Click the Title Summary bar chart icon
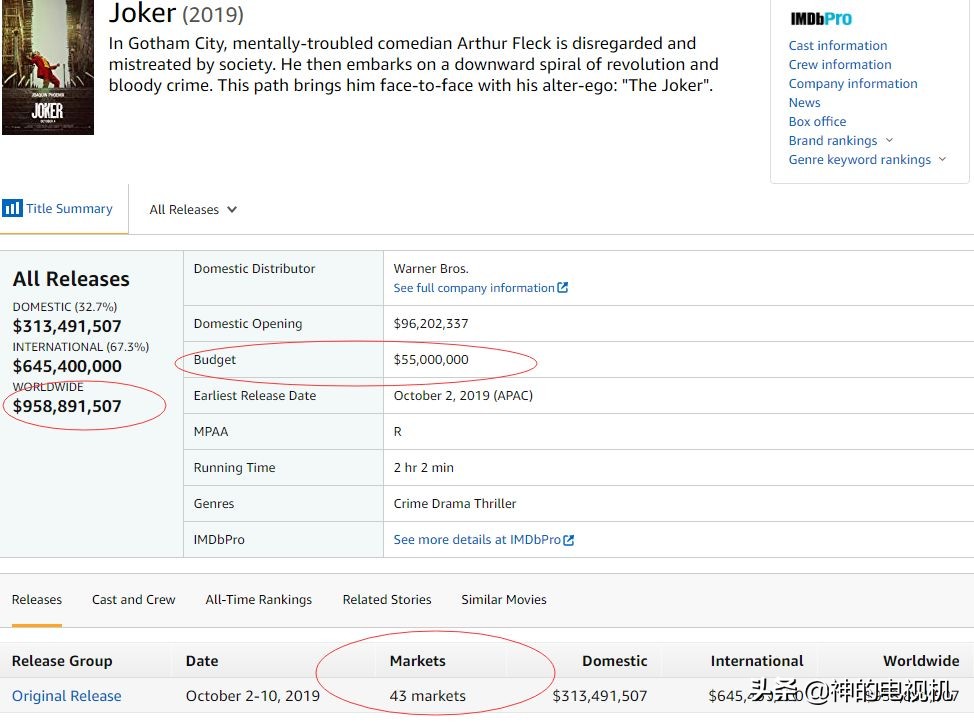The height and width of the screenshot is (724, 974). coord(12,208)
